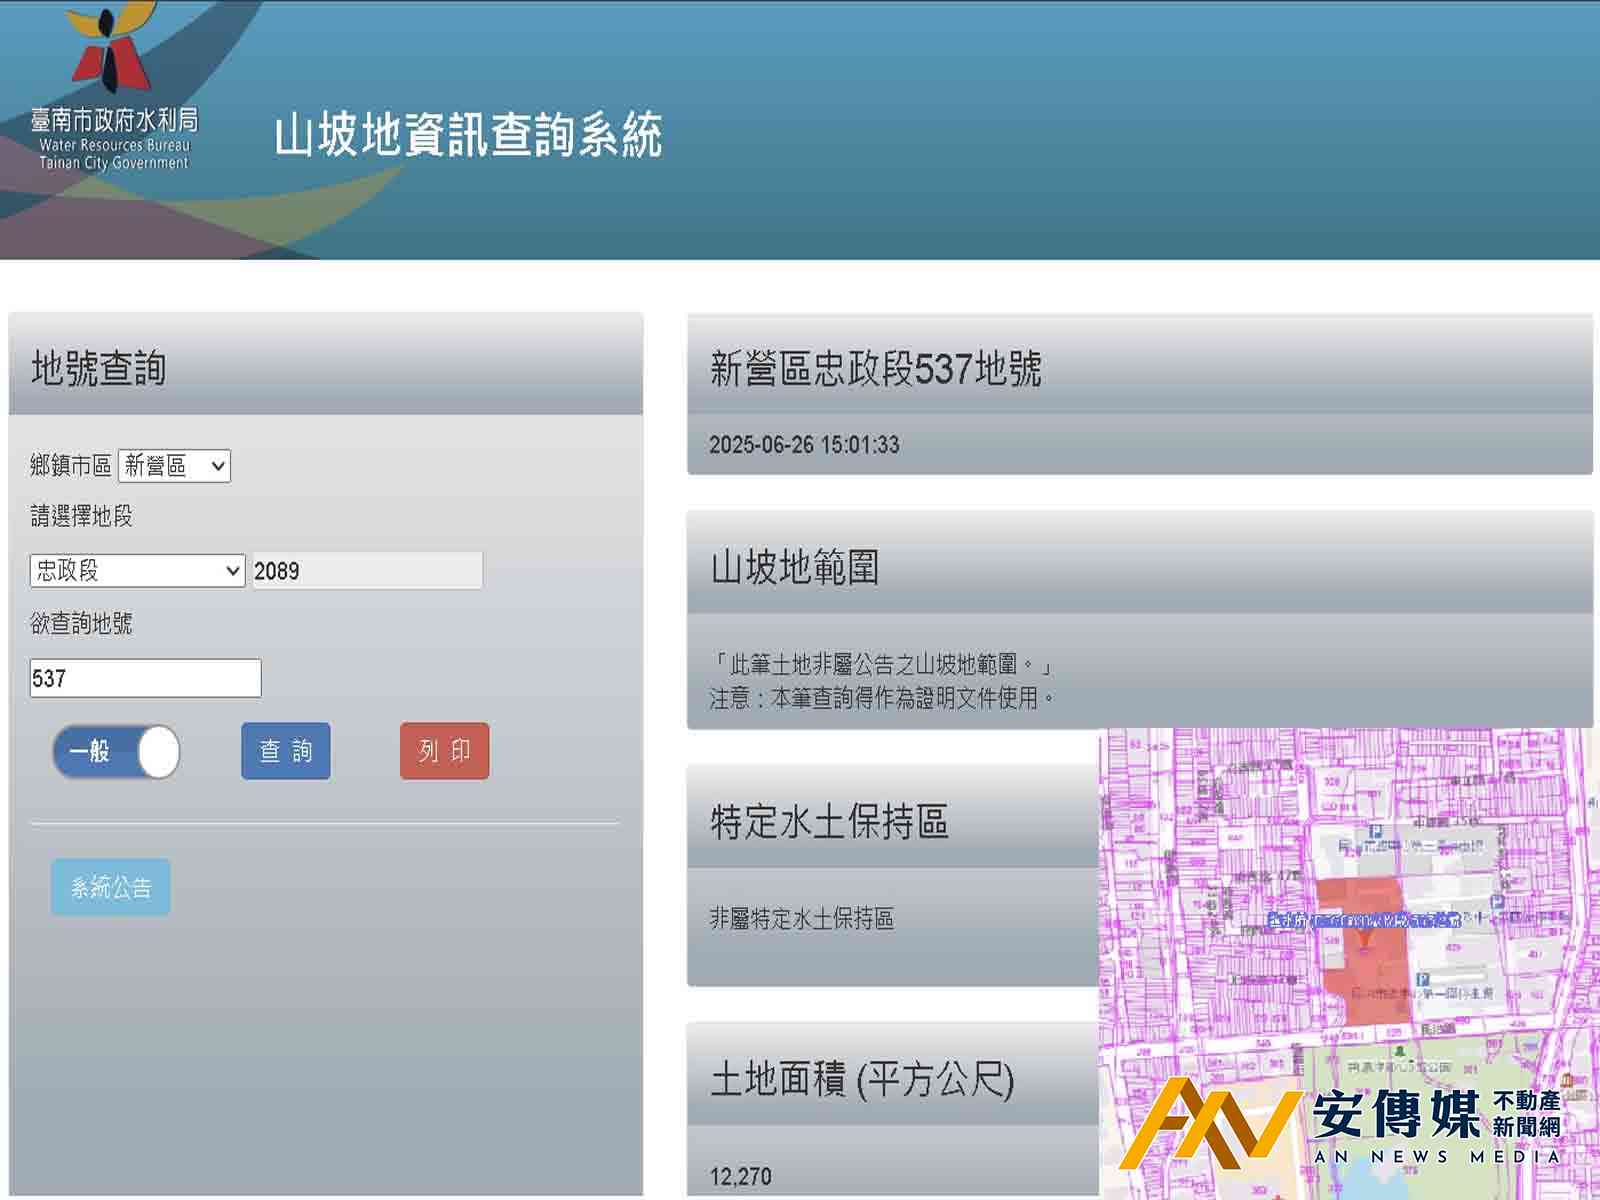Expand the 忠政段 land section dropdown
The height and width of the screenshot is (1200, 1600).
pyautogui.click(x=137, y=571)
